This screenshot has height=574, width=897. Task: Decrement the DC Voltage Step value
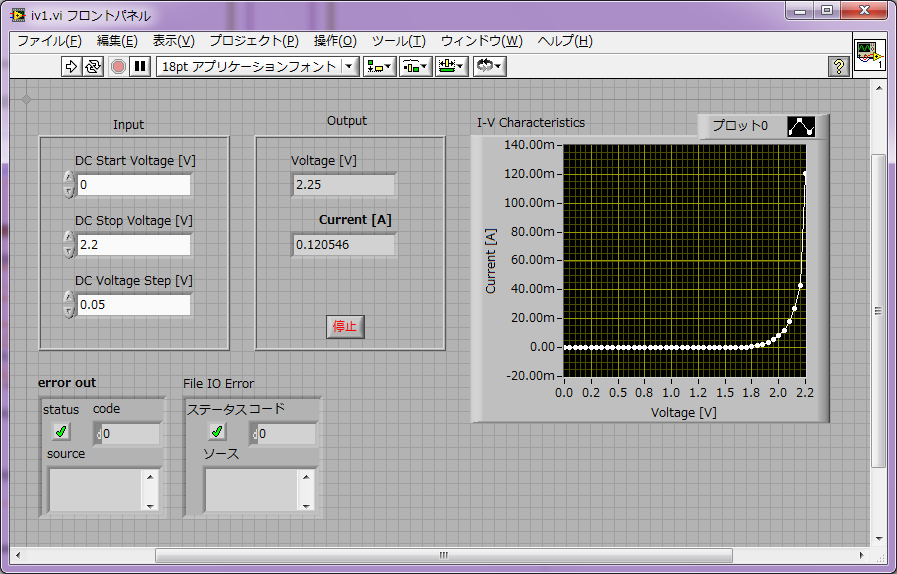point(69,311)
